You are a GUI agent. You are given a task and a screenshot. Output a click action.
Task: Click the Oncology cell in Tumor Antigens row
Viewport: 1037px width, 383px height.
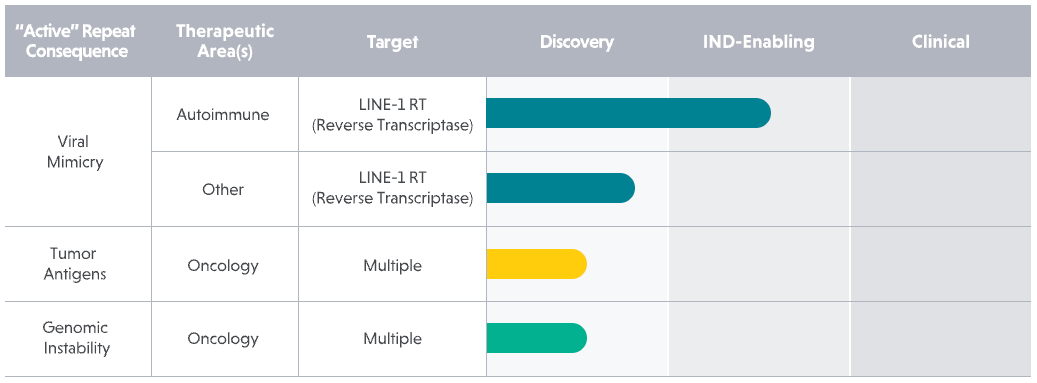coord(224,265)
